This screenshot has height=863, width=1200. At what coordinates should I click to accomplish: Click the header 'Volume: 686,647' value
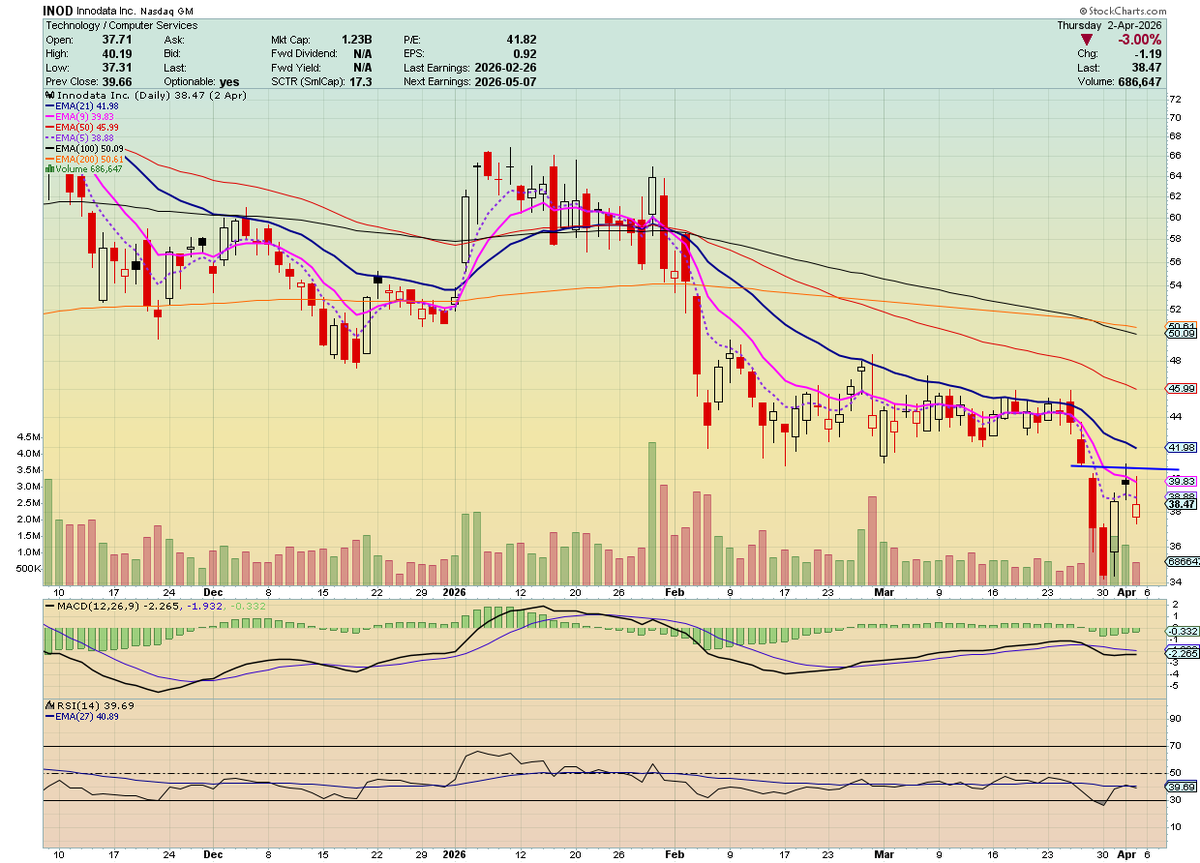(x=1141, y=81)
